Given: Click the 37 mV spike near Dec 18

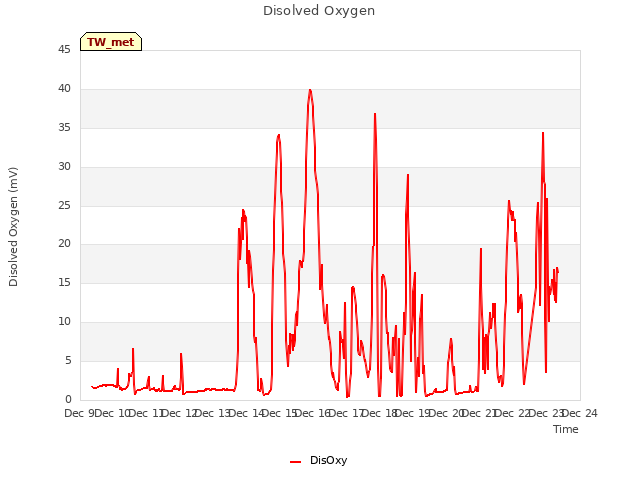Looking at the screenshot, I should coord(375,114).
